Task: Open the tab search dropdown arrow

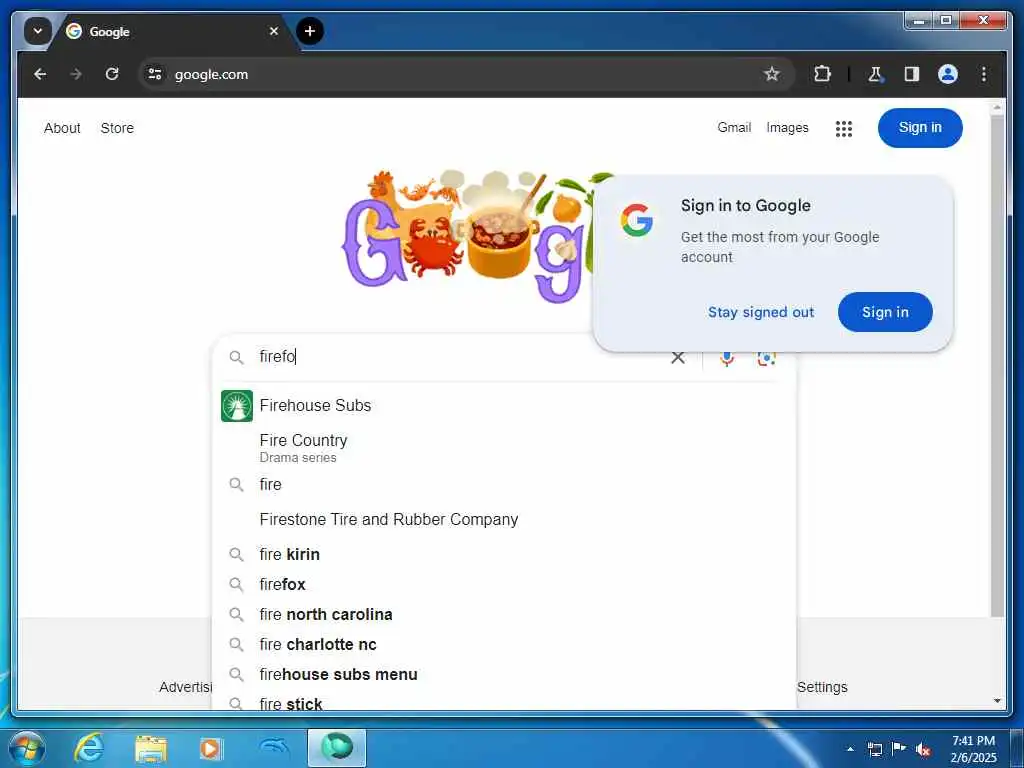Action: tap(38, 31)
